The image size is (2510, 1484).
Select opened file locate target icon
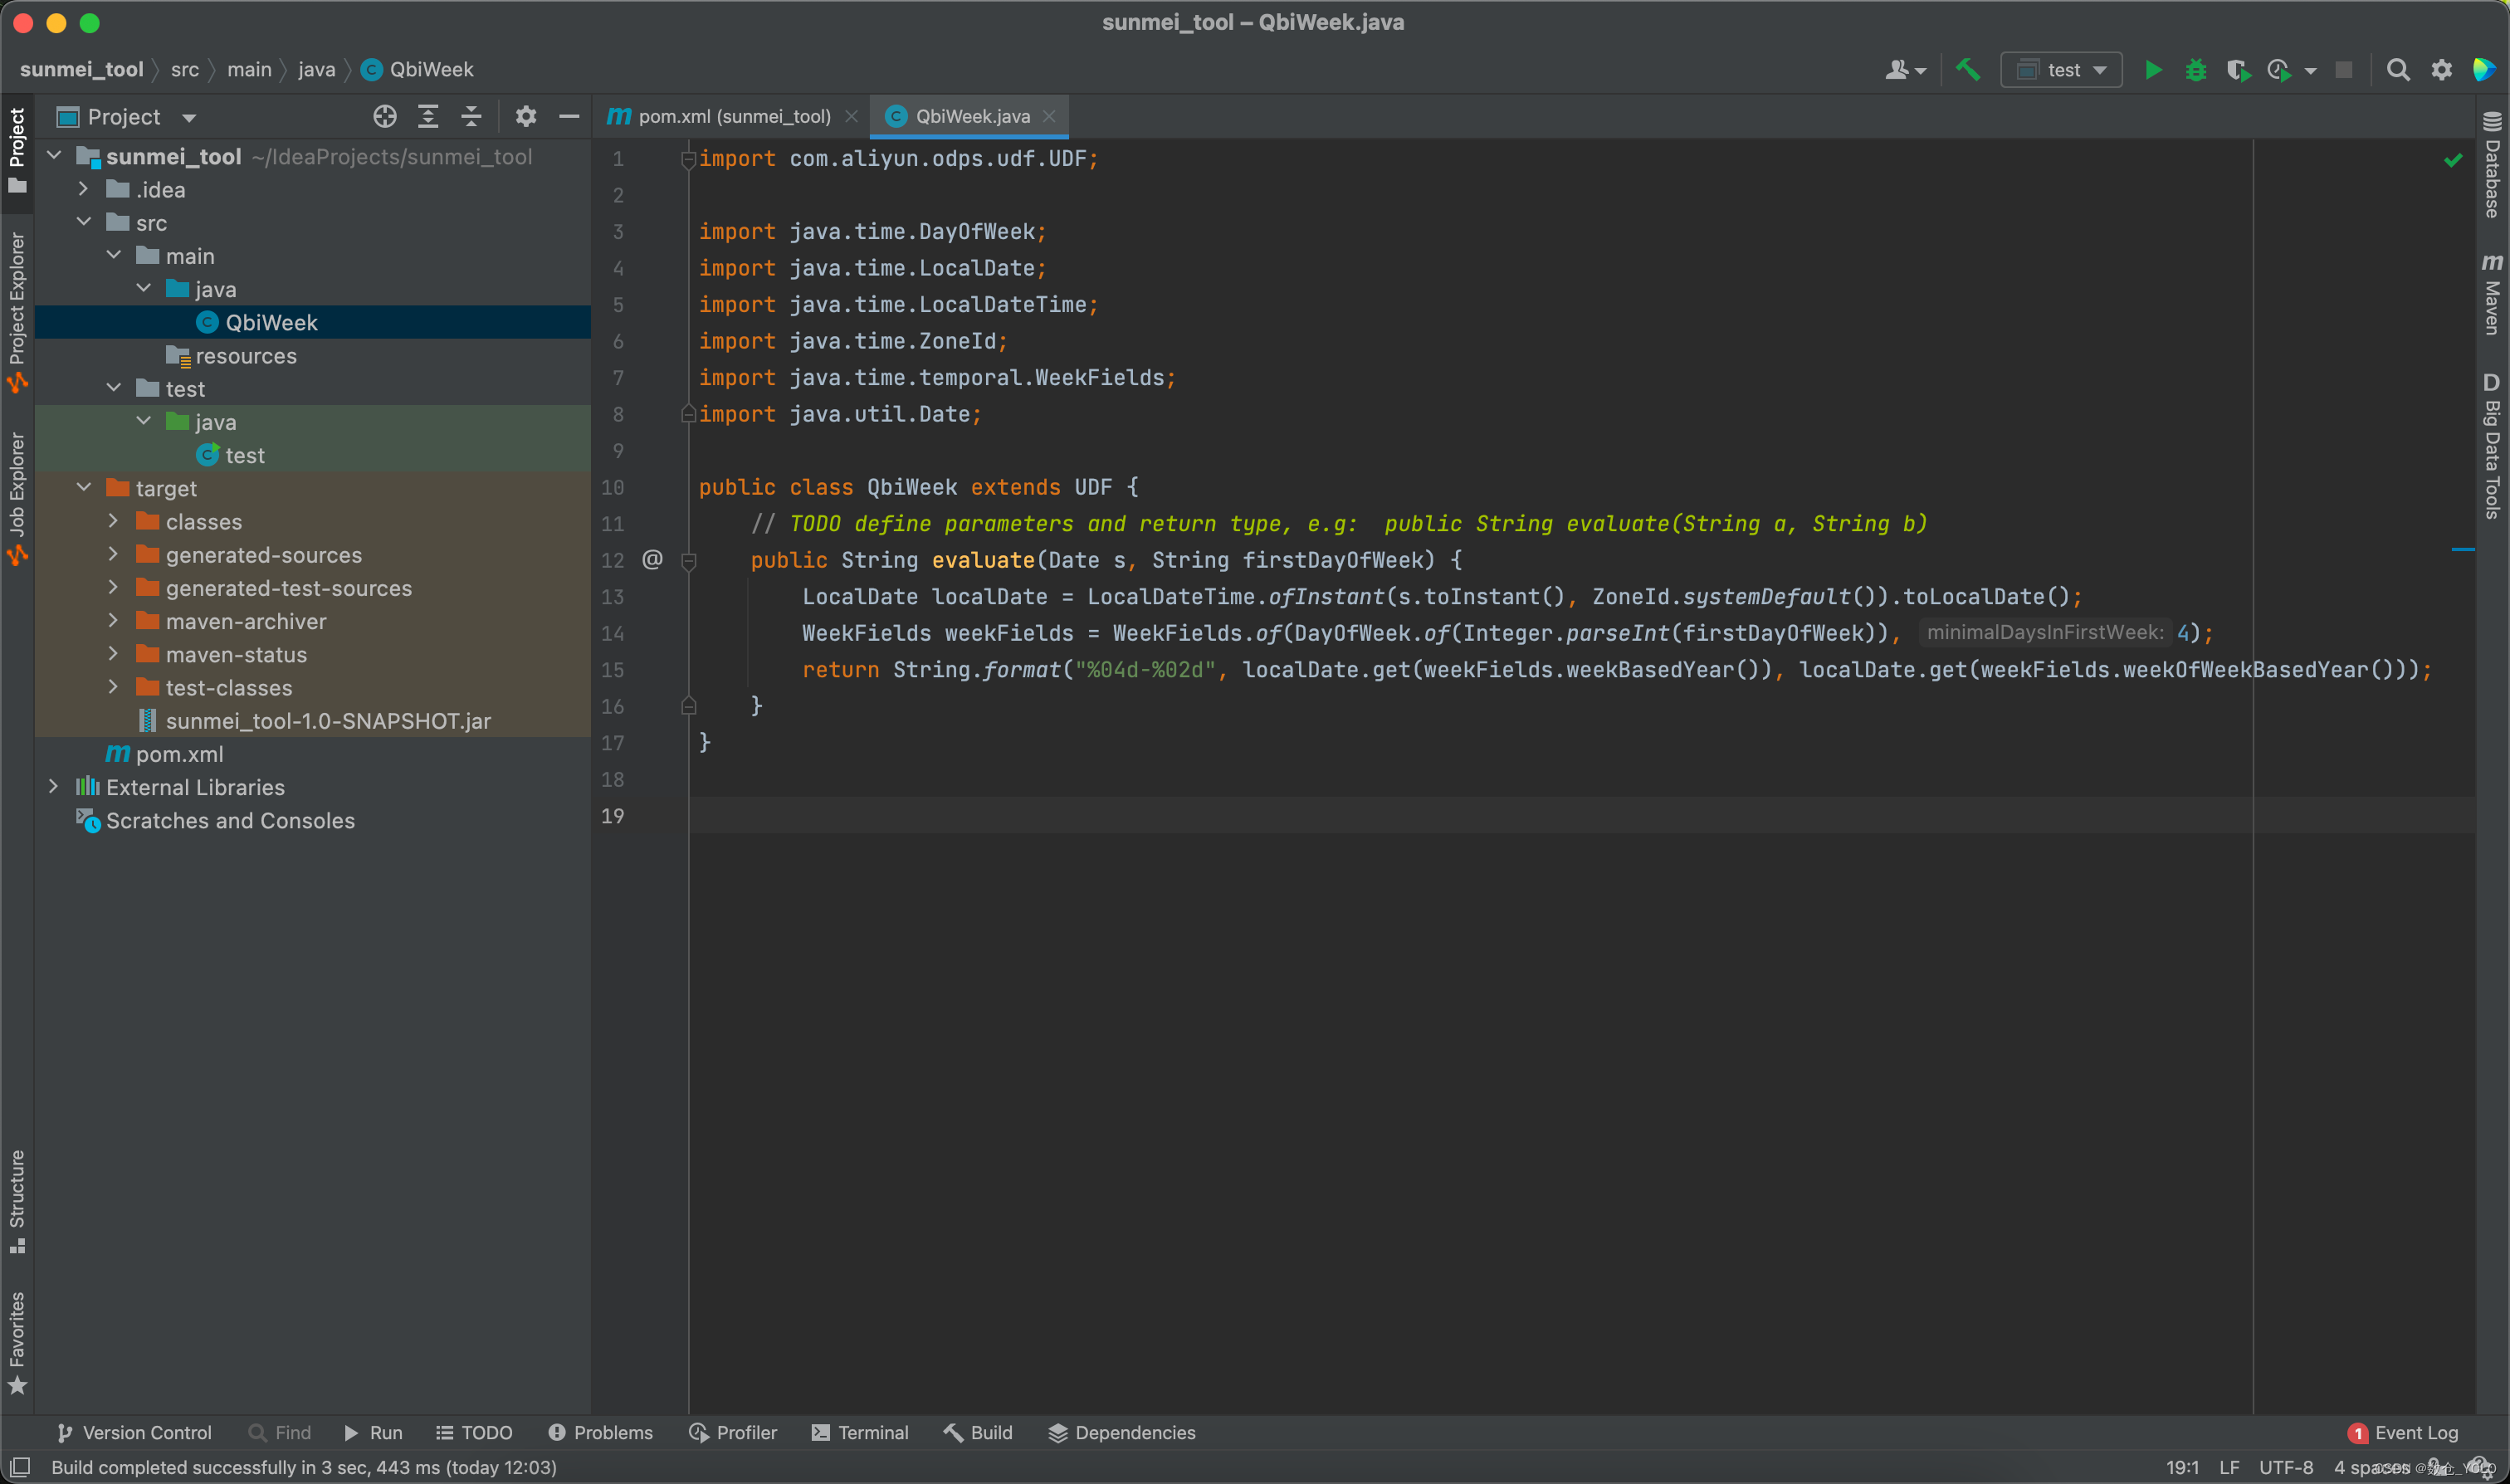tap(385, 117)
